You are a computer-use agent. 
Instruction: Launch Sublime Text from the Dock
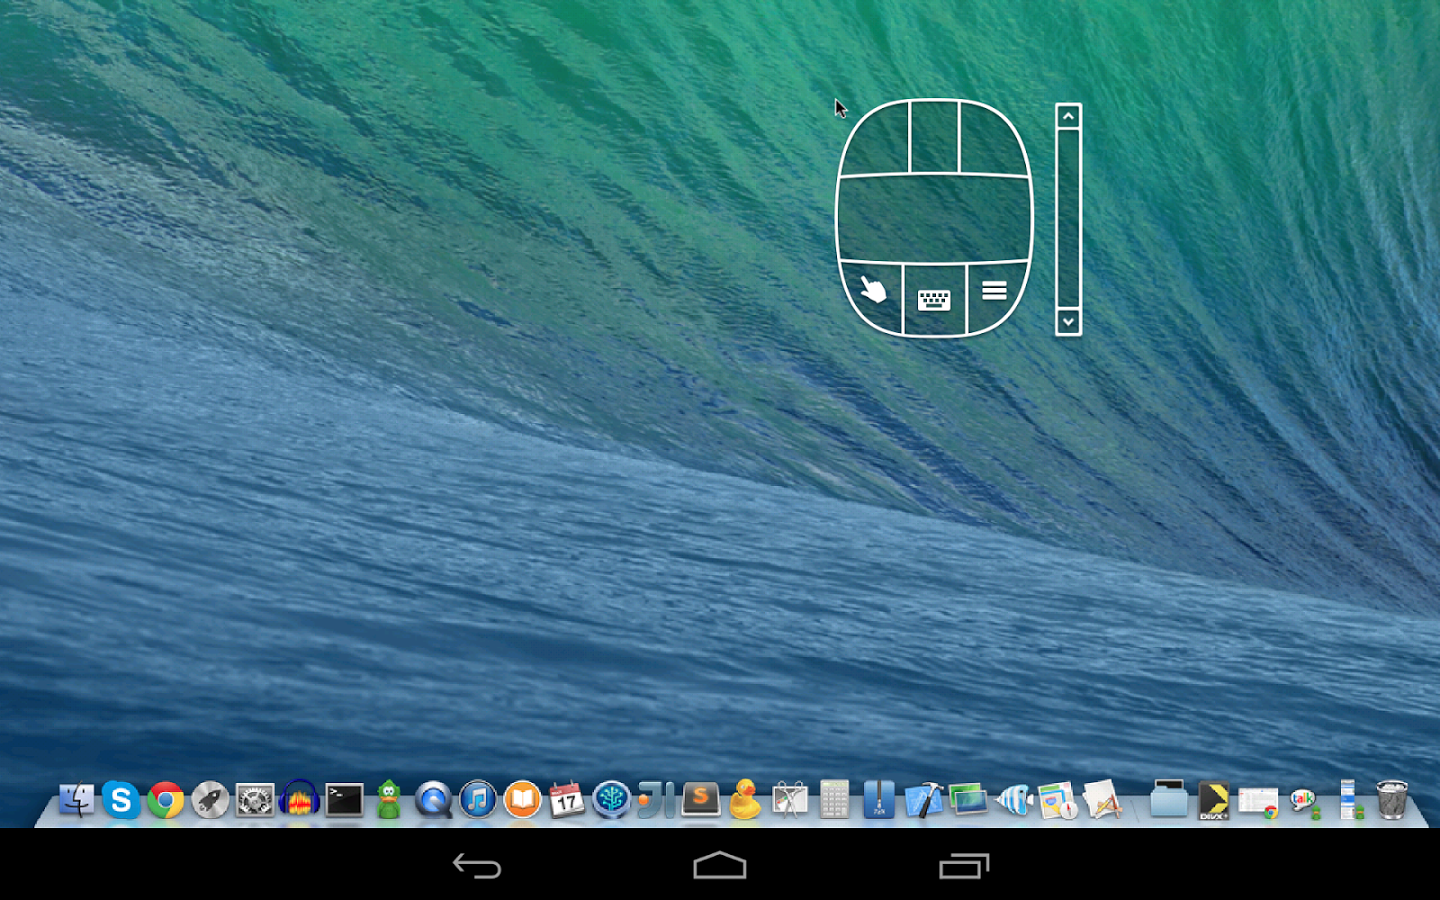point(700,800)
